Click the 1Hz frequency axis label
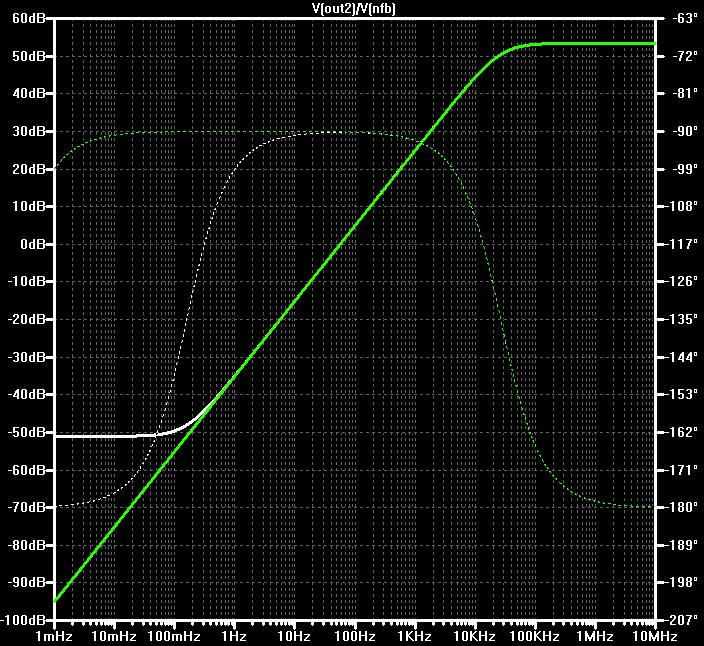This screenshot has width=704, height=646. click(235, 636)
